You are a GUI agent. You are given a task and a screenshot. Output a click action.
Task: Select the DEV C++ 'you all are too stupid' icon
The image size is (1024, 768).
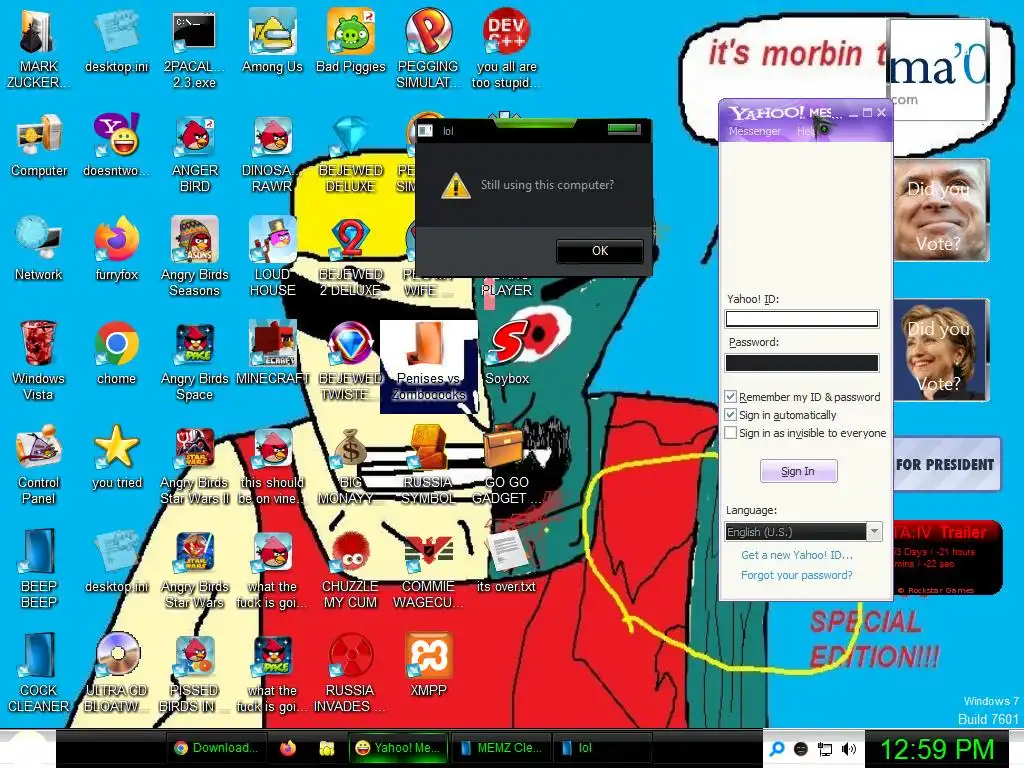click(x=506, y=49)
